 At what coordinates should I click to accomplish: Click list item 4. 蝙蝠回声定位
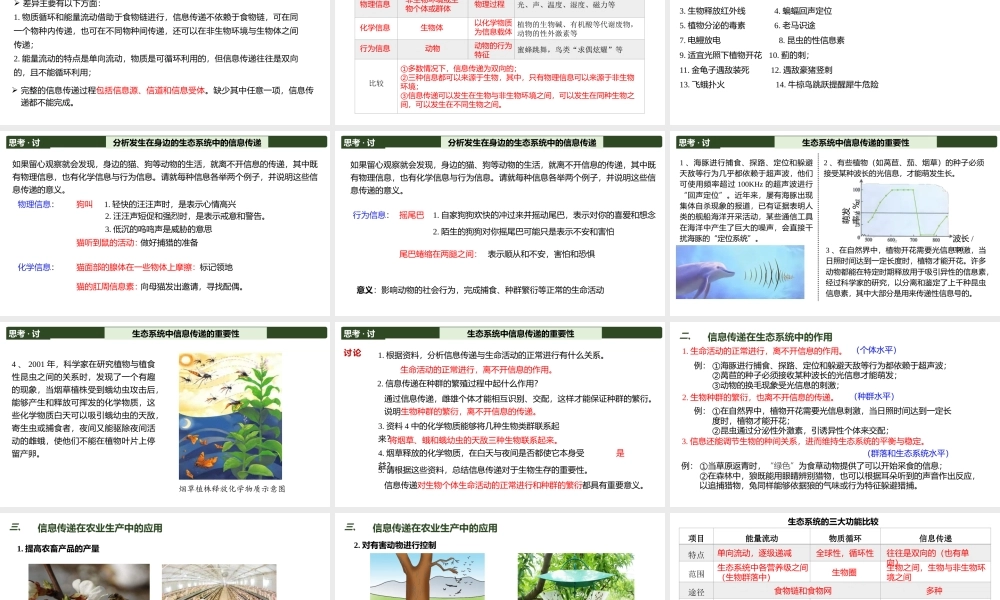803,11
